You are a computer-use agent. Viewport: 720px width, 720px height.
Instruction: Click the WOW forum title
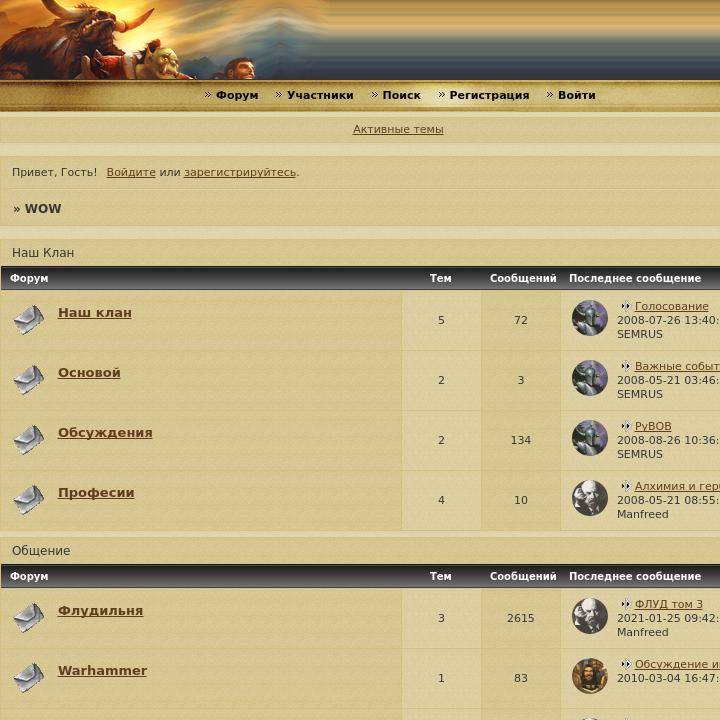43,208
